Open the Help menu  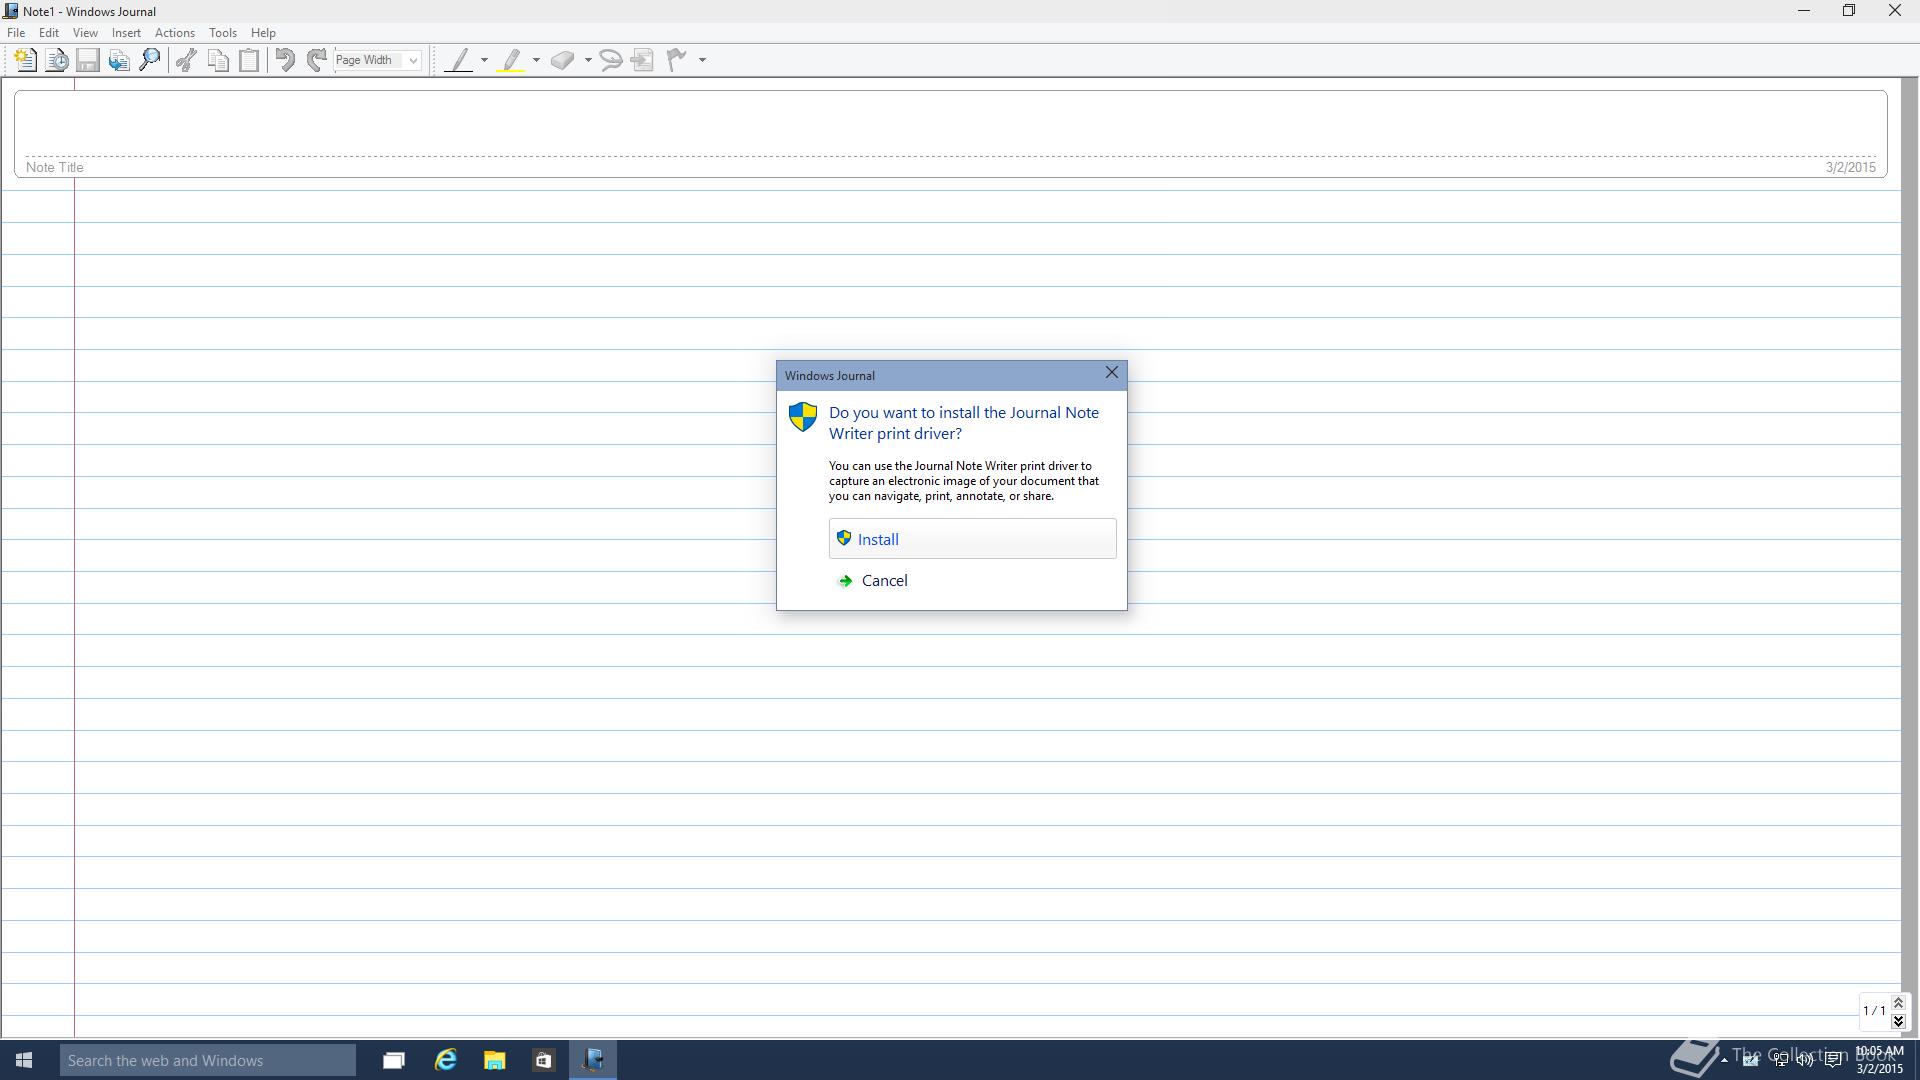(263, 33)
